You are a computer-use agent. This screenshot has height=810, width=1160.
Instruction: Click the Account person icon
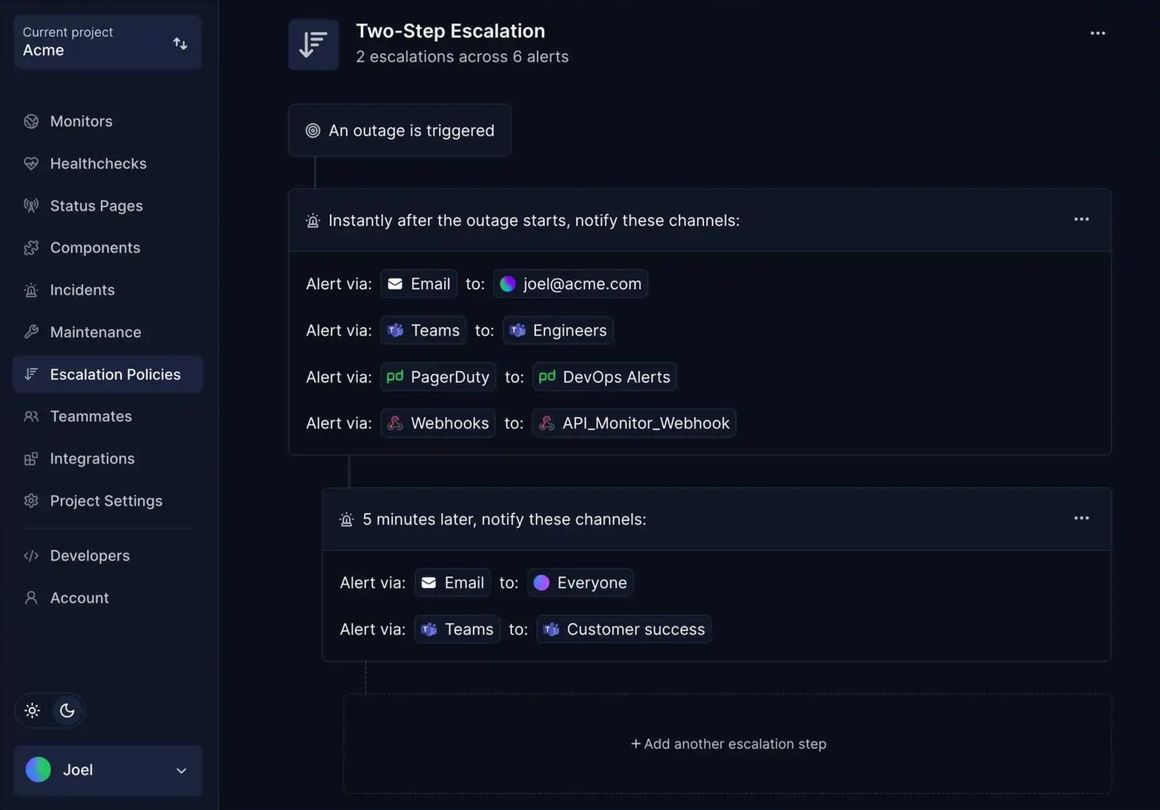31,598
